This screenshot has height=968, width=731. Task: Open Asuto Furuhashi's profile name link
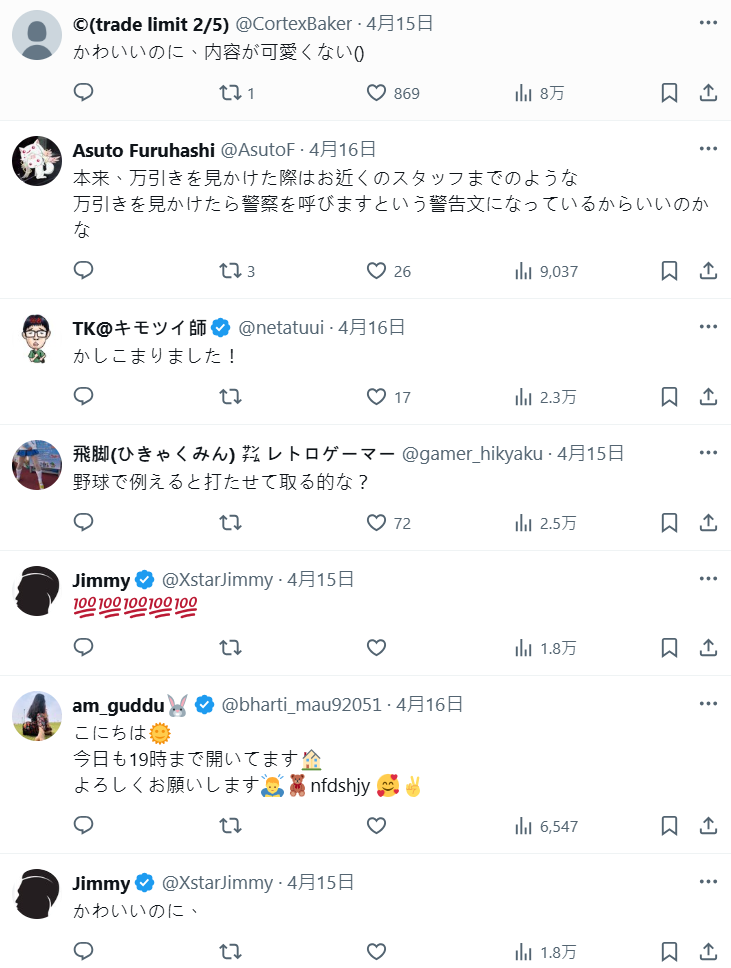(143, 150)
